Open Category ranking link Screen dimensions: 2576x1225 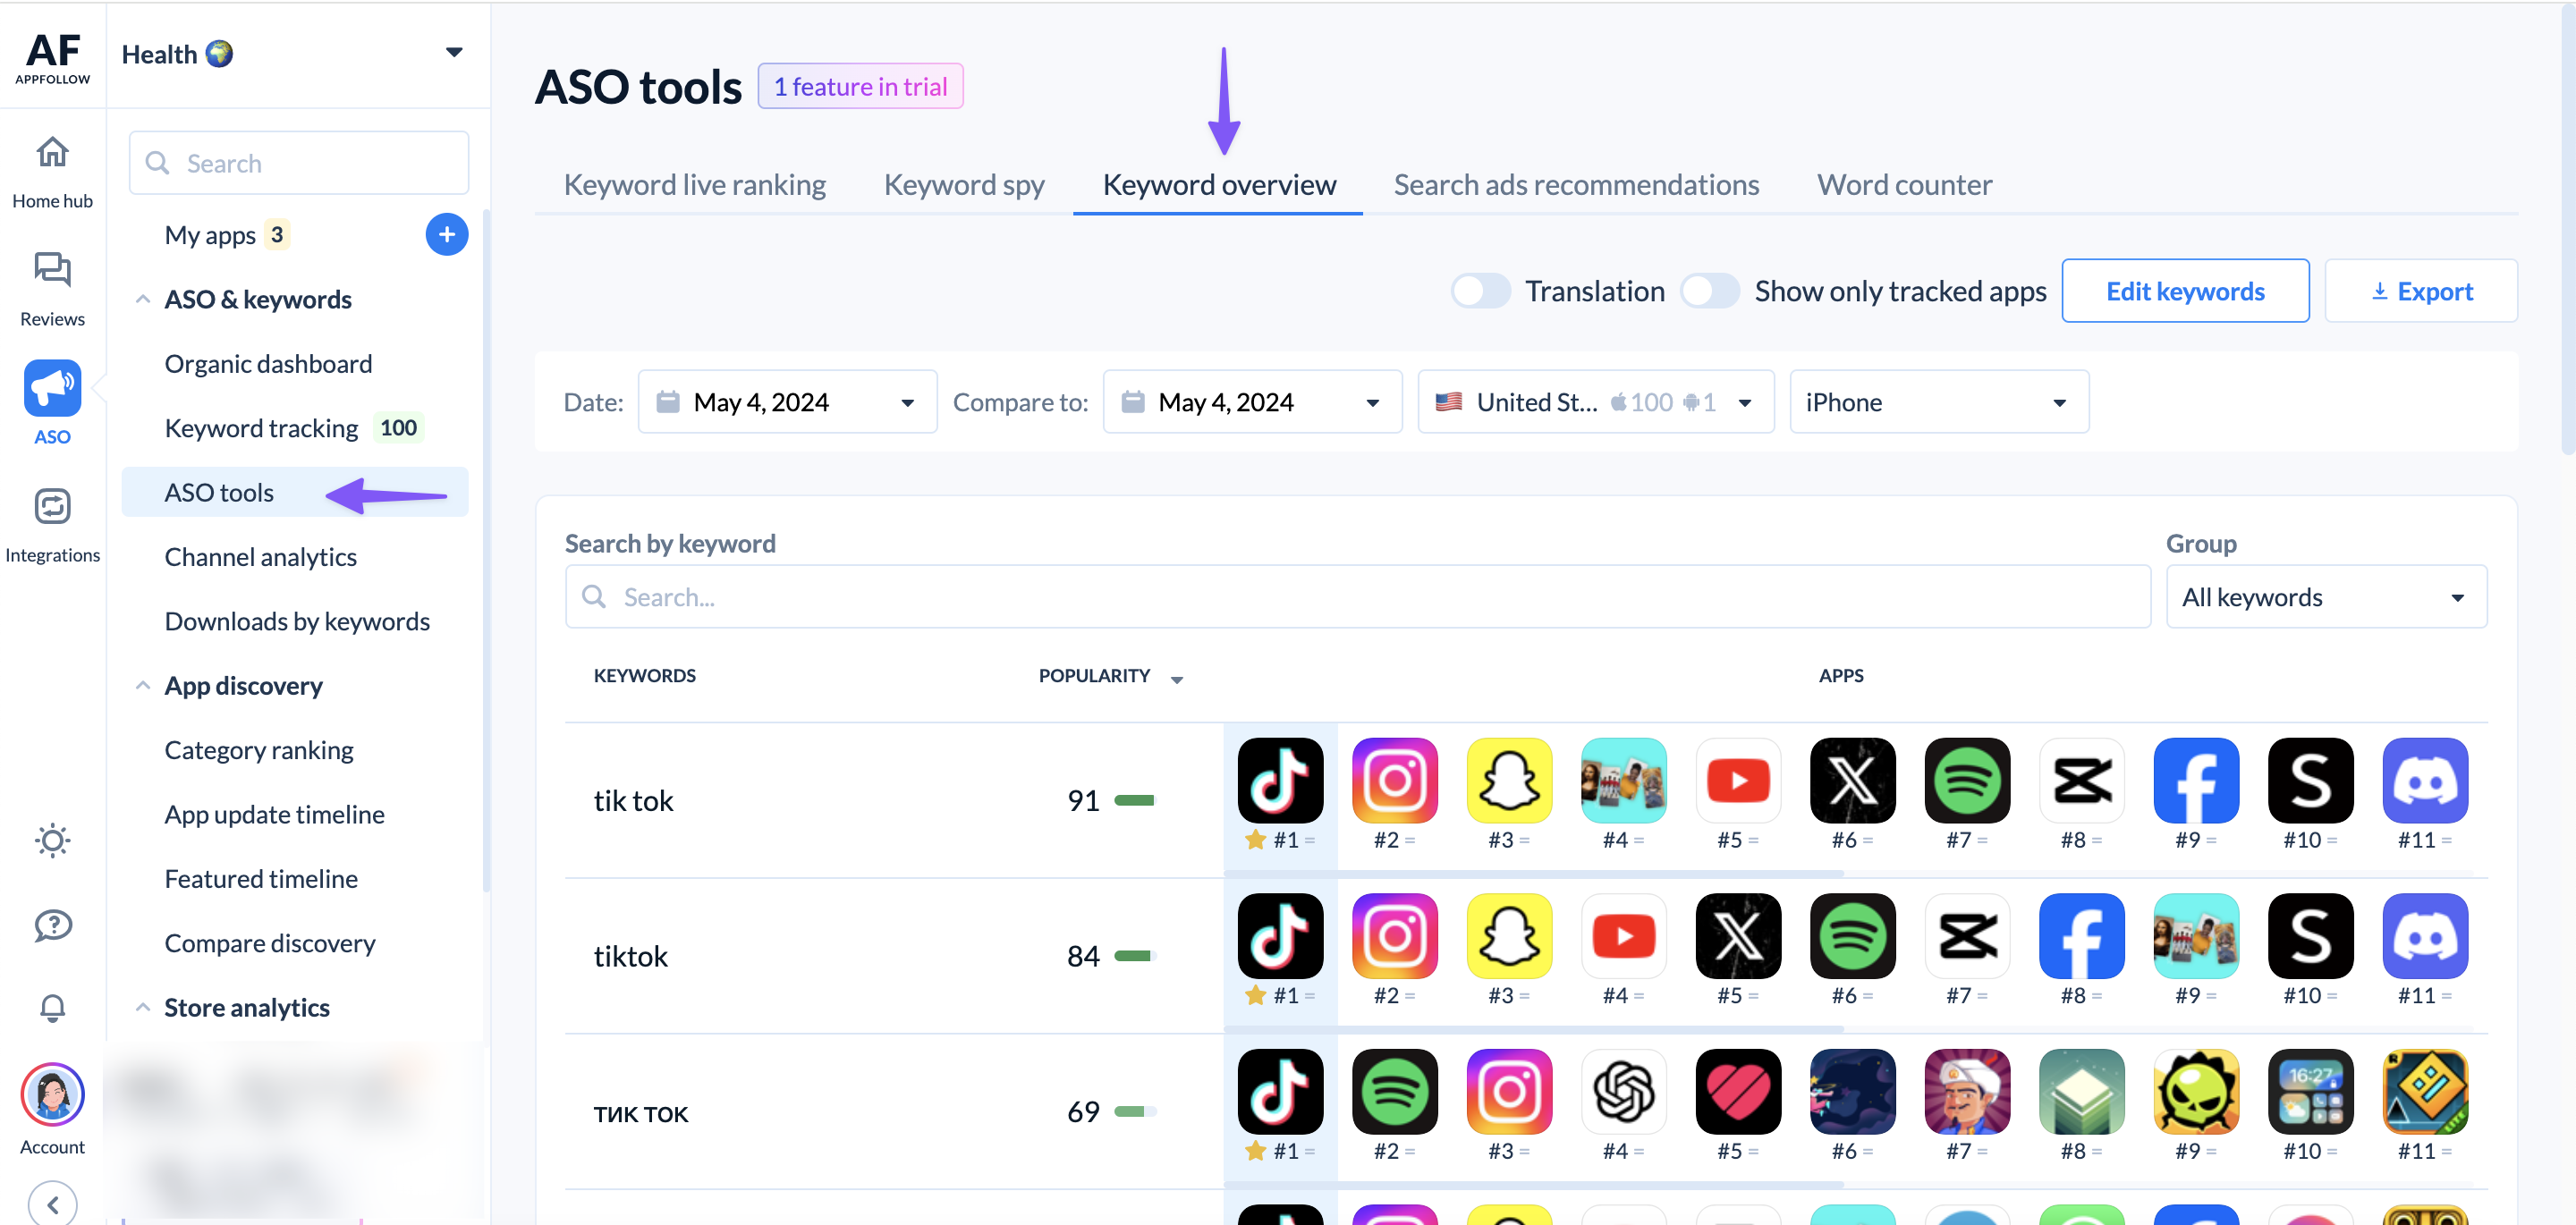(259, 750)
